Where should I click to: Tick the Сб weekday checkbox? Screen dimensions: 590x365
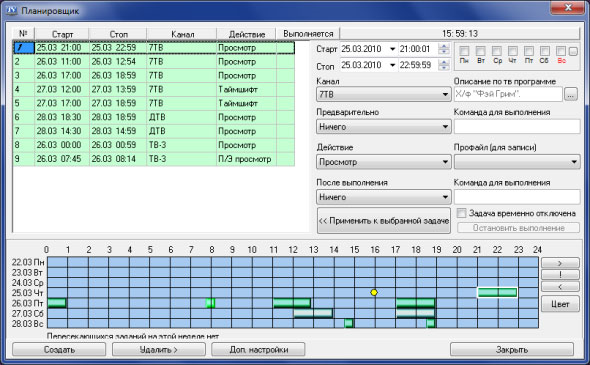point(544,51)
